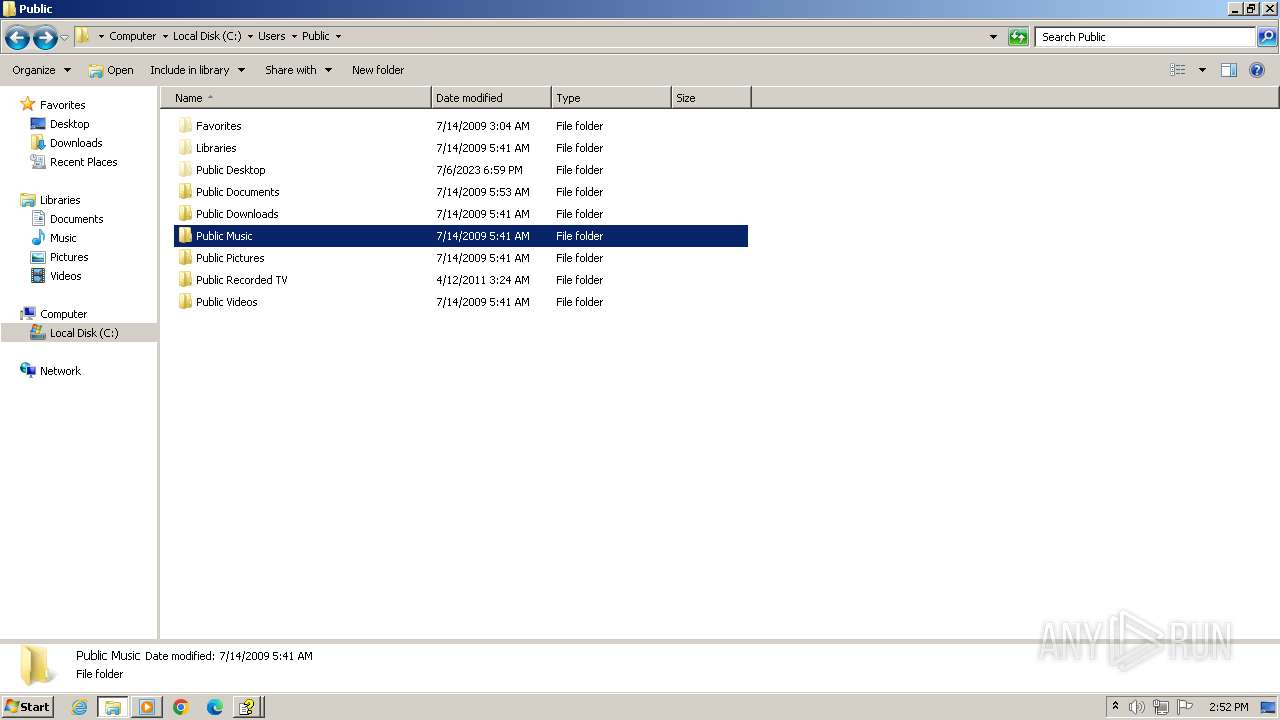Click the New folder button

(378, 70)
